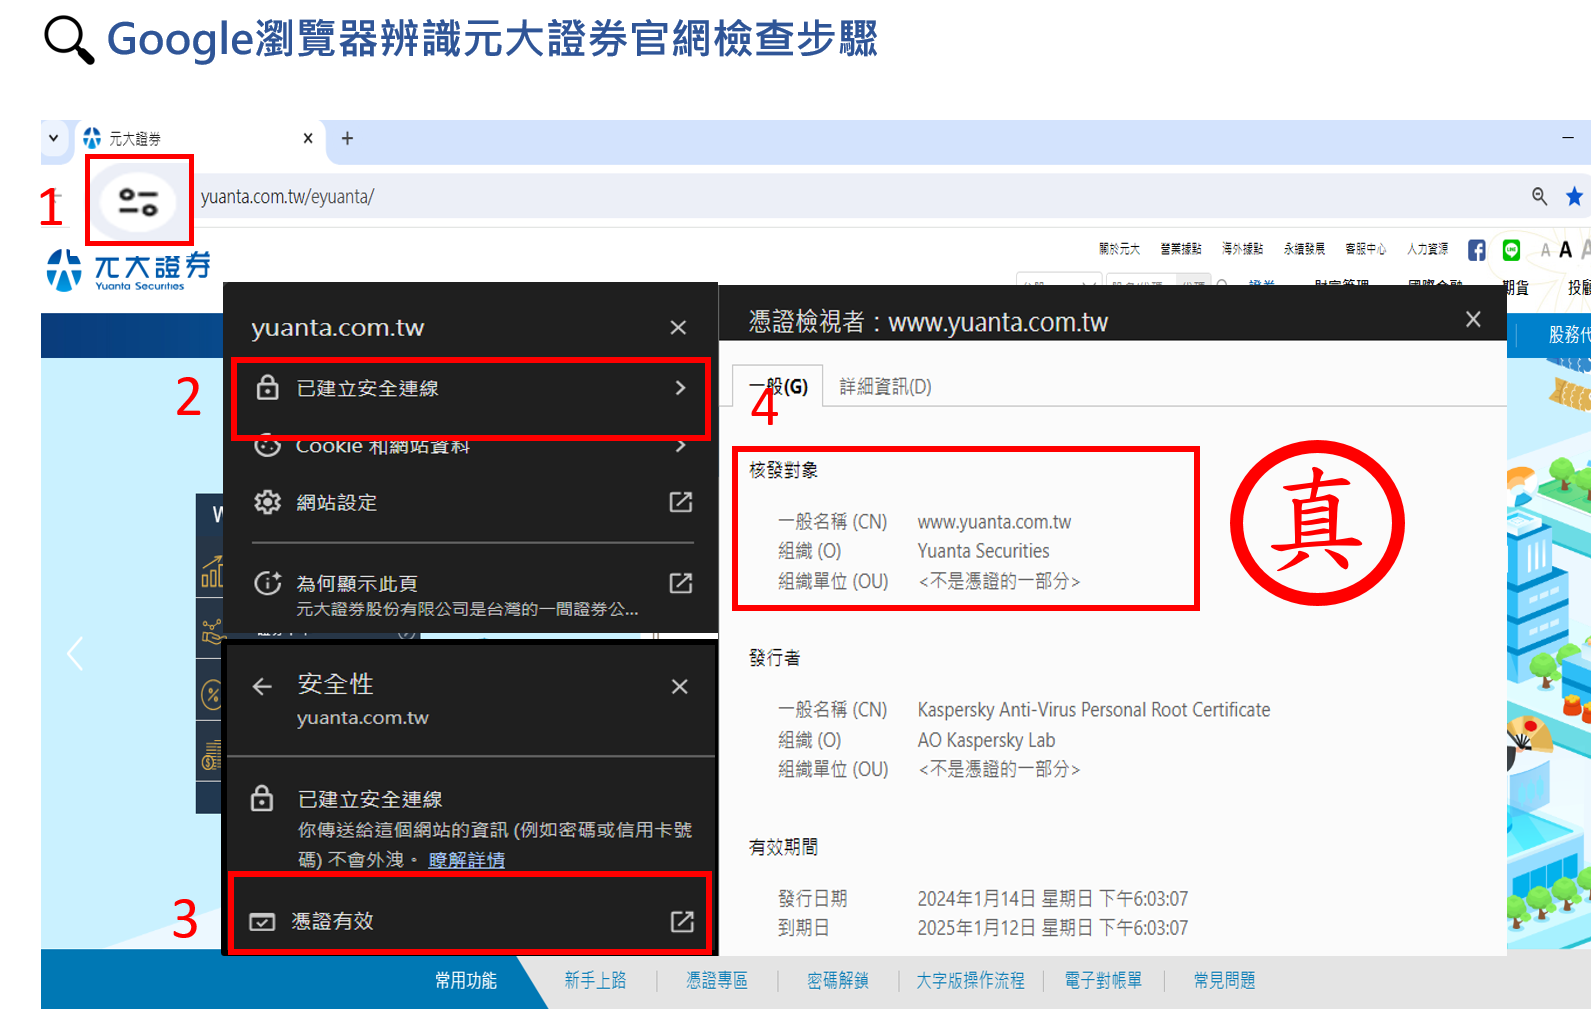Screen dimensions: 1591x1009
Task: Click lock icon in the 安全性 panel
Action: tap(262, 798)
